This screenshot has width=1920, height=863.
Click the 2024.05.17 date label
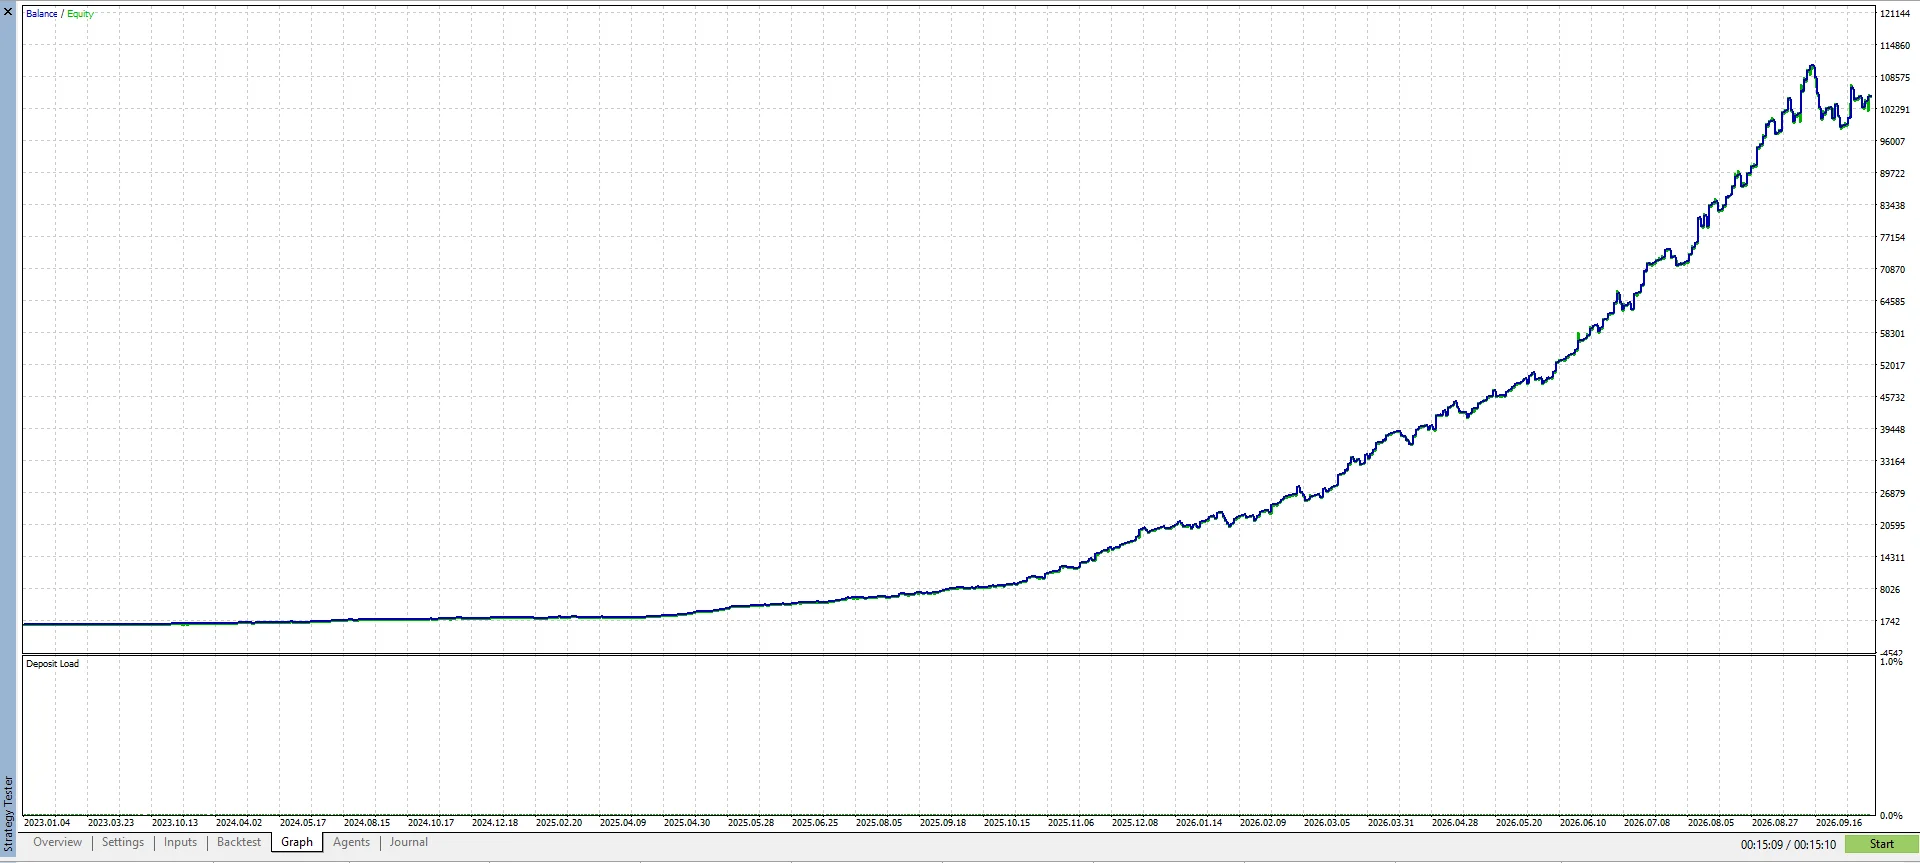click(x=303, y=823)
